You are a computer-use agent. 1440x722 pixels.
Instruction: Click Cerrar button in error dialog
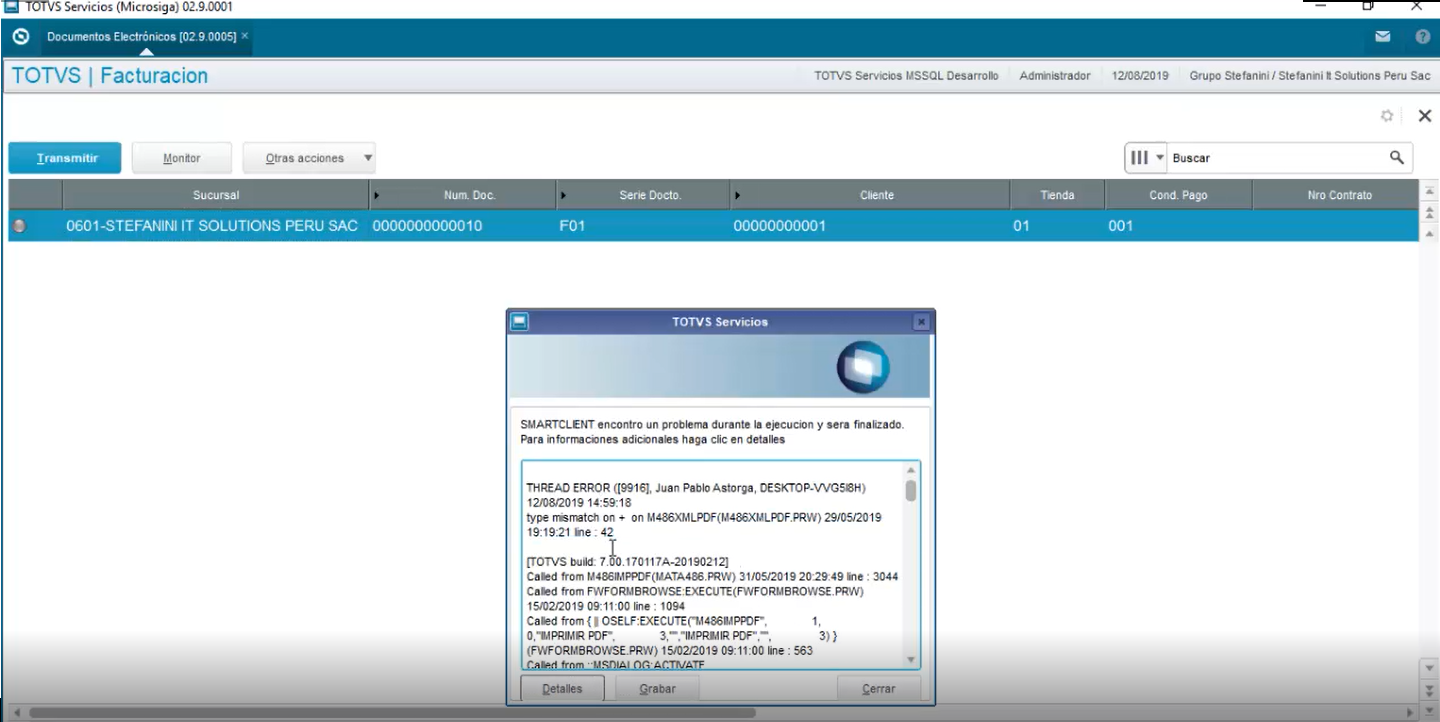(878, 688)
